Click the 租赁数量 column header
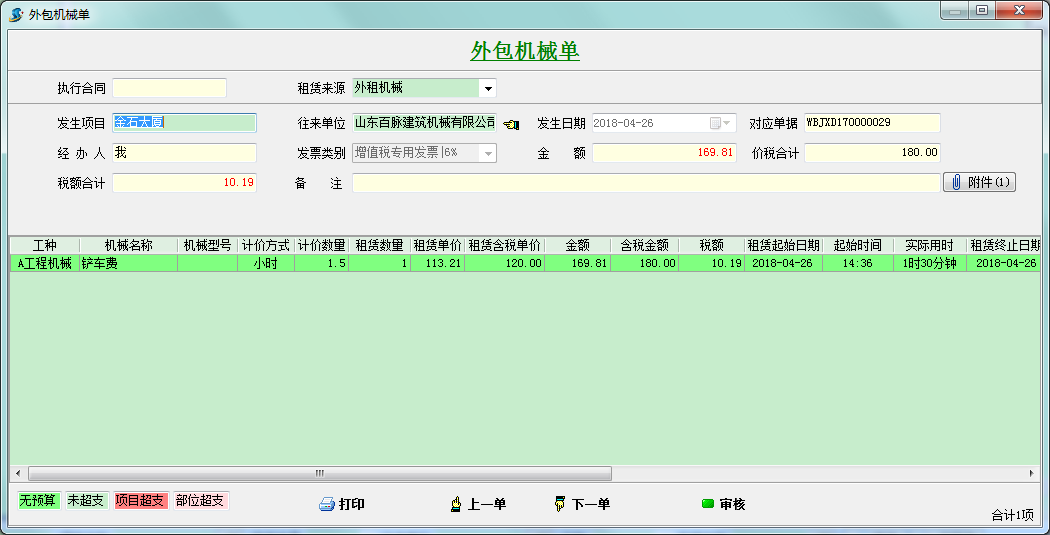The image size is (1050, 535). point(380,245)
